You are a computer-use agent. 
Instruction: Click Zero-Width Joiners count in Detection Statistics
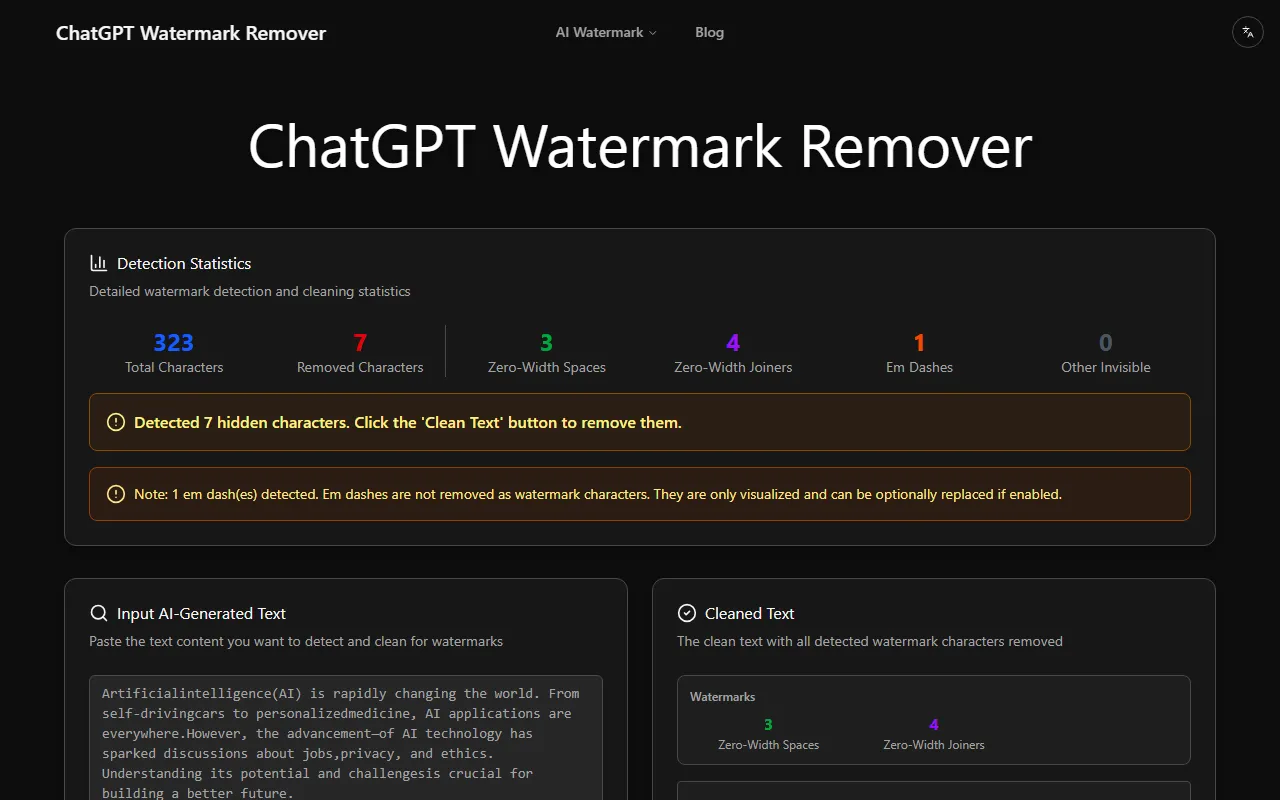pyautogui.click(x=733, y=343)
